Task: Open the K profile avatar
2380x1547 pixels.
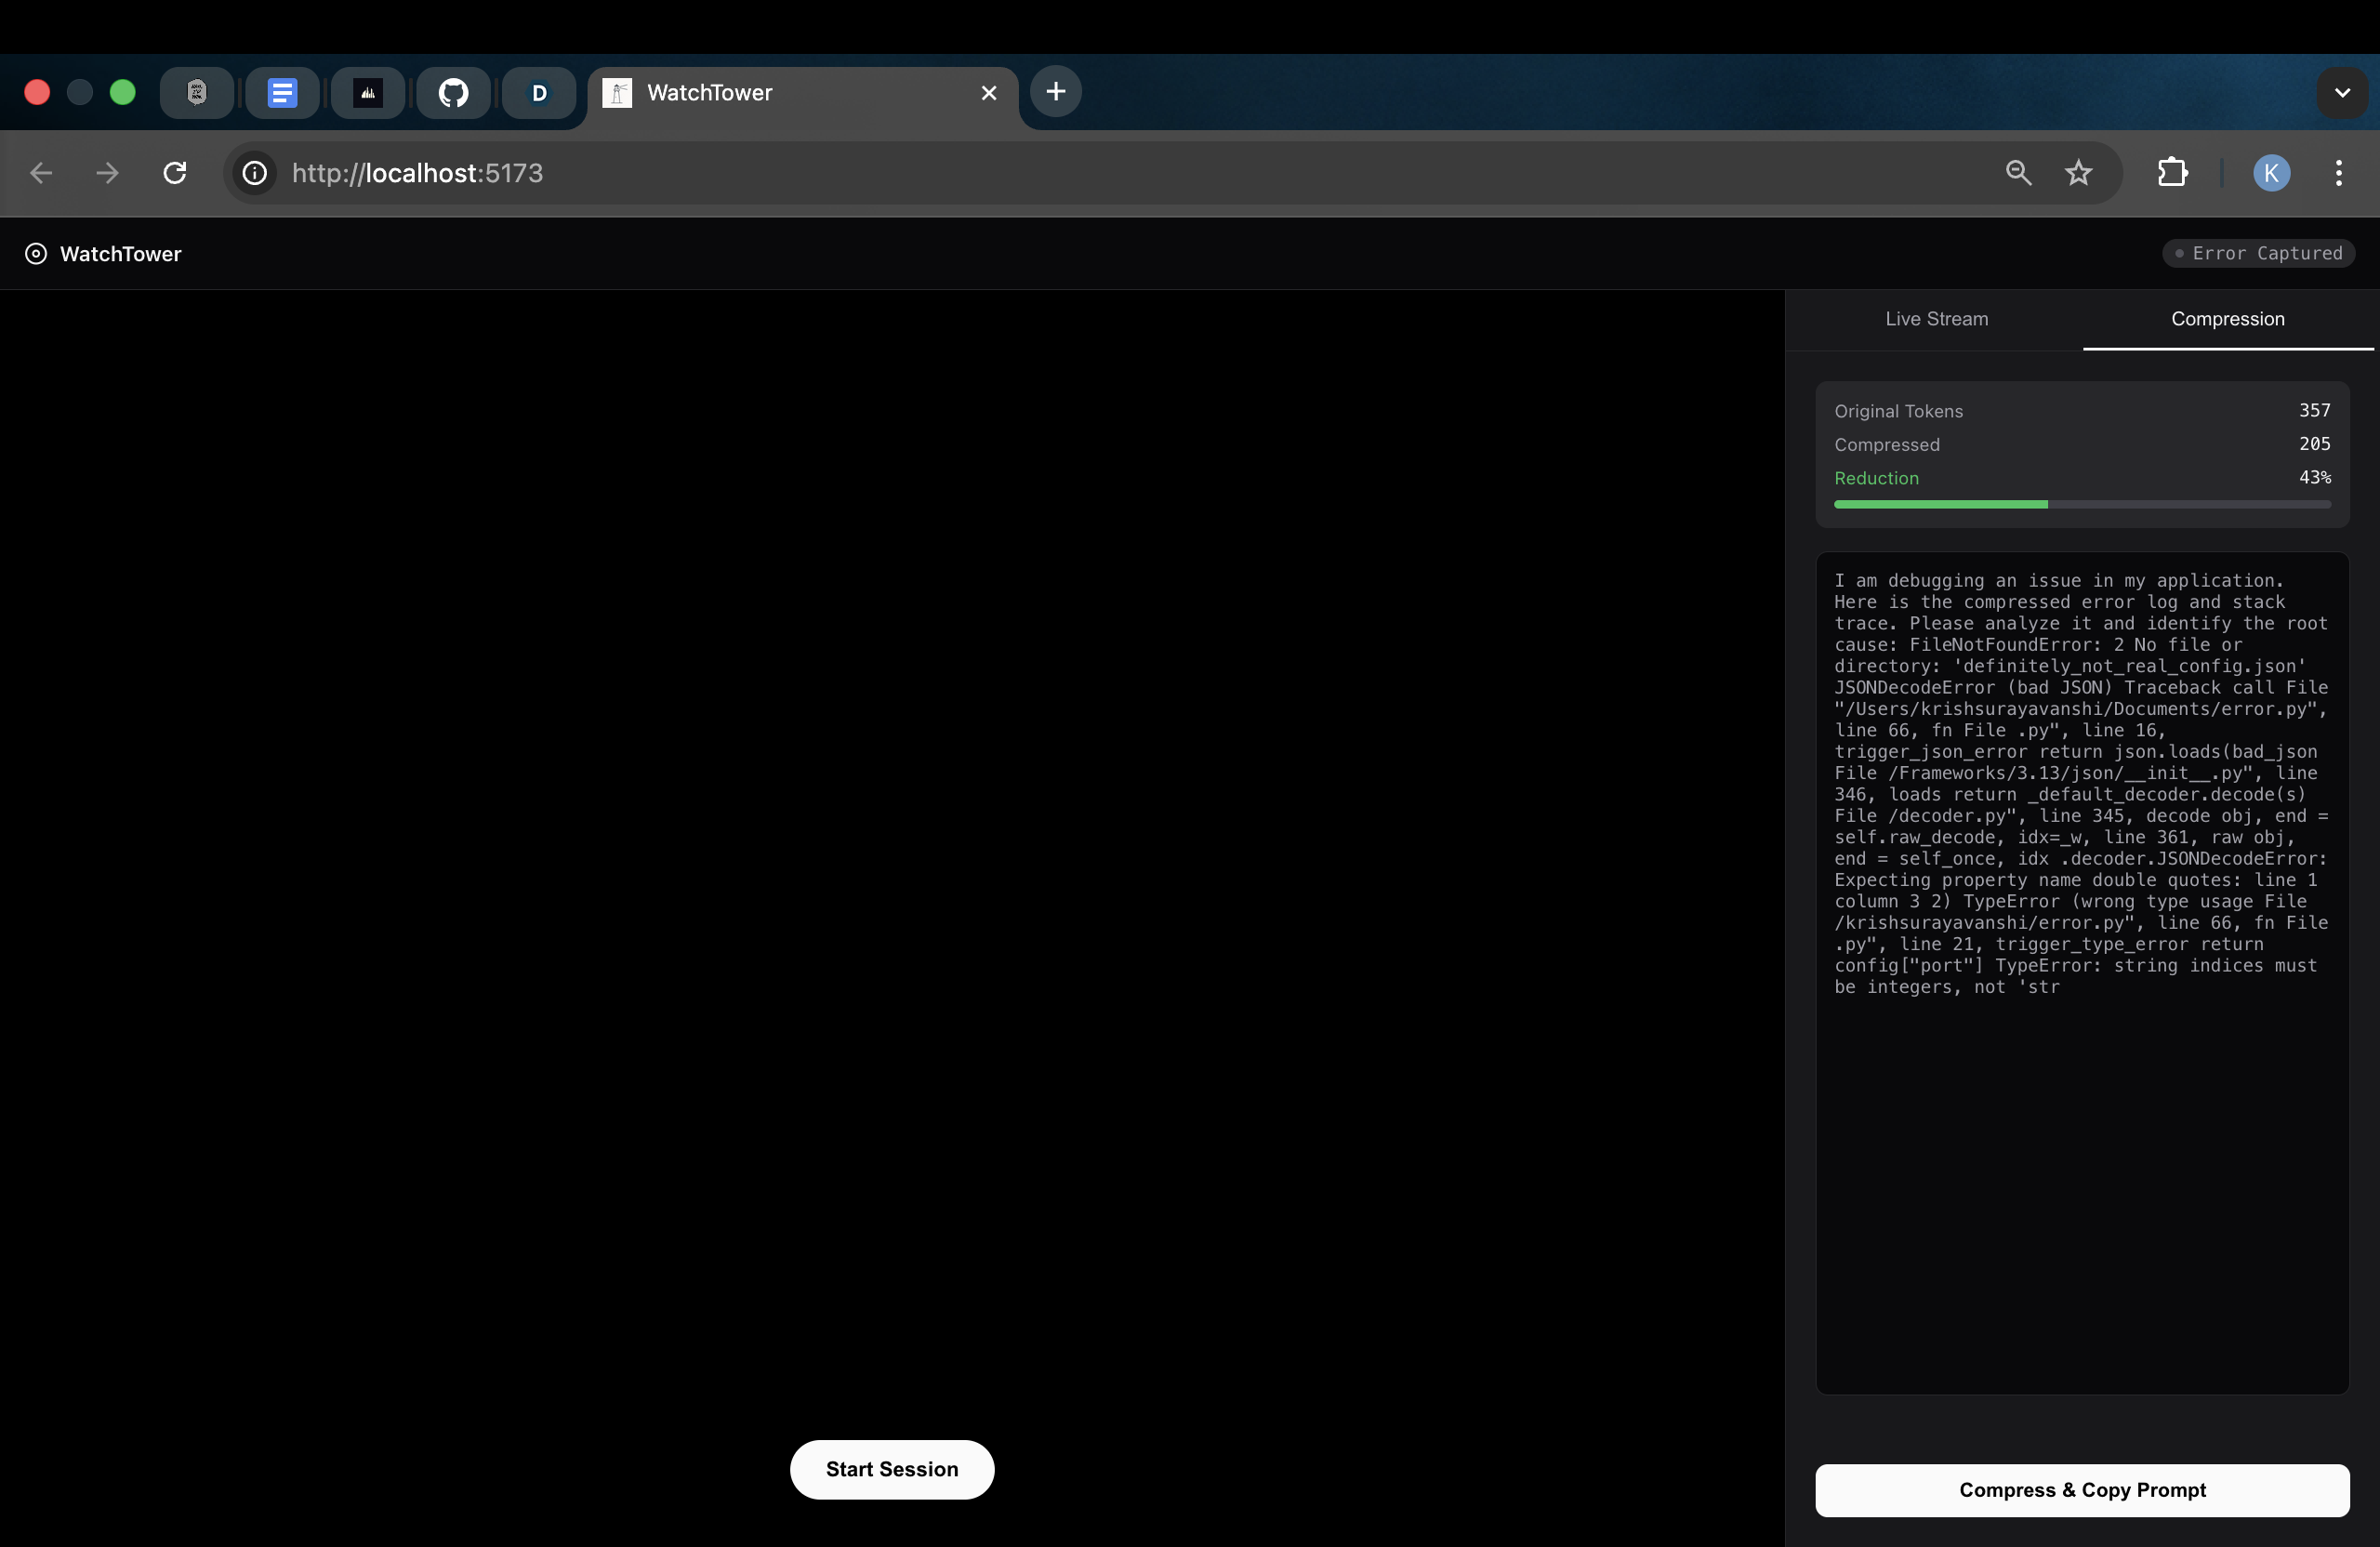Action: [2271, 173]
